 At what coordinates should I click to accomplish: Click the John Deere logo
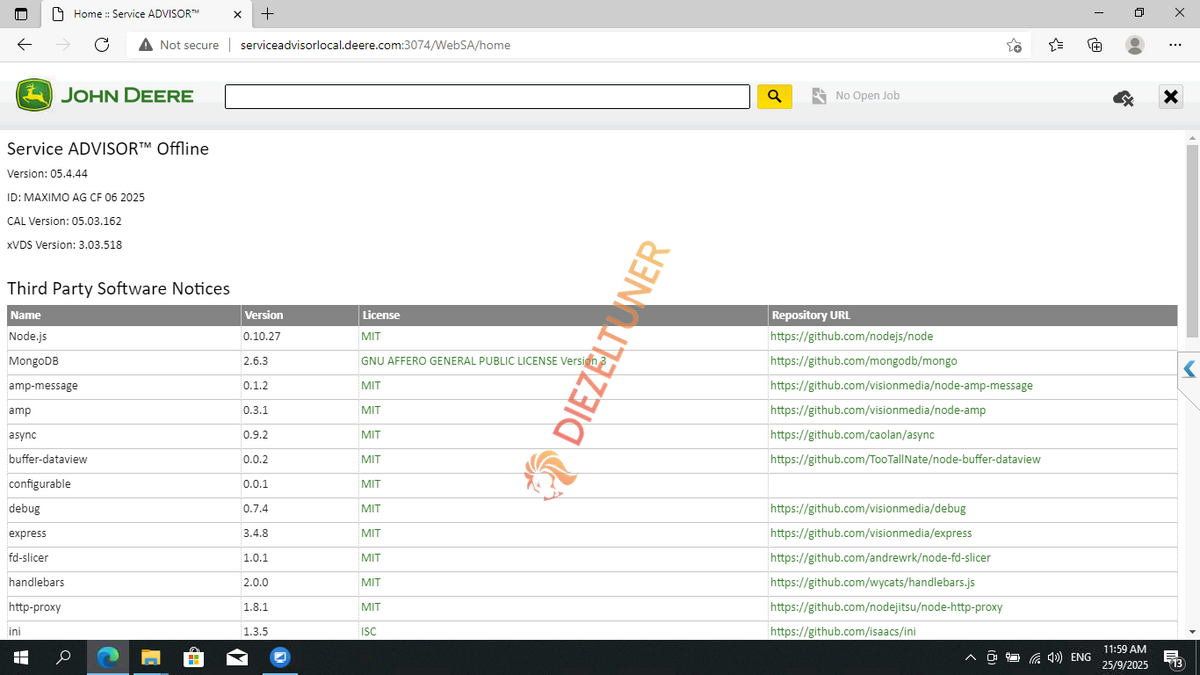(x=105, y=96)
